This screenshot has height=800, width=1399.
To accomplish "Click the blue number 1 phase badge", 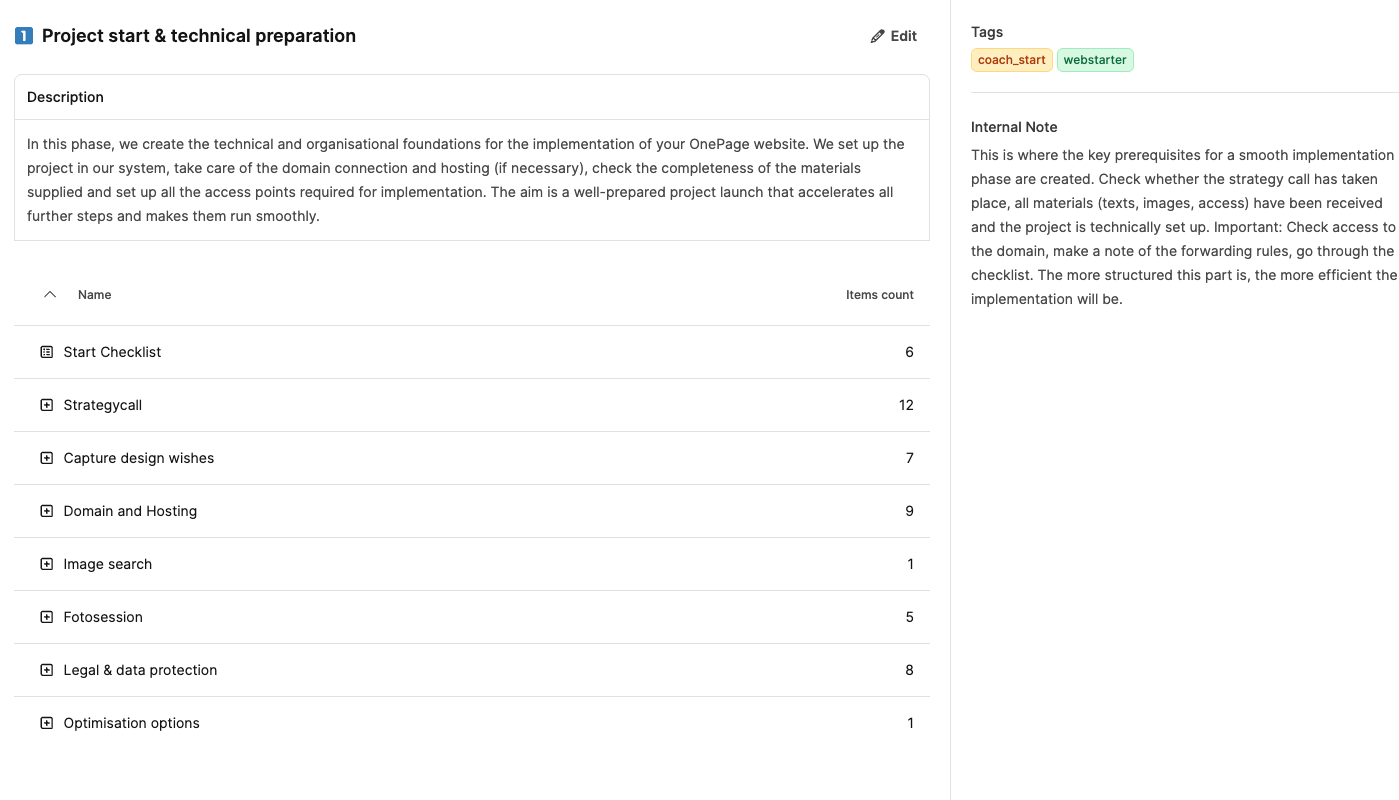I will [x=24, y=36].
